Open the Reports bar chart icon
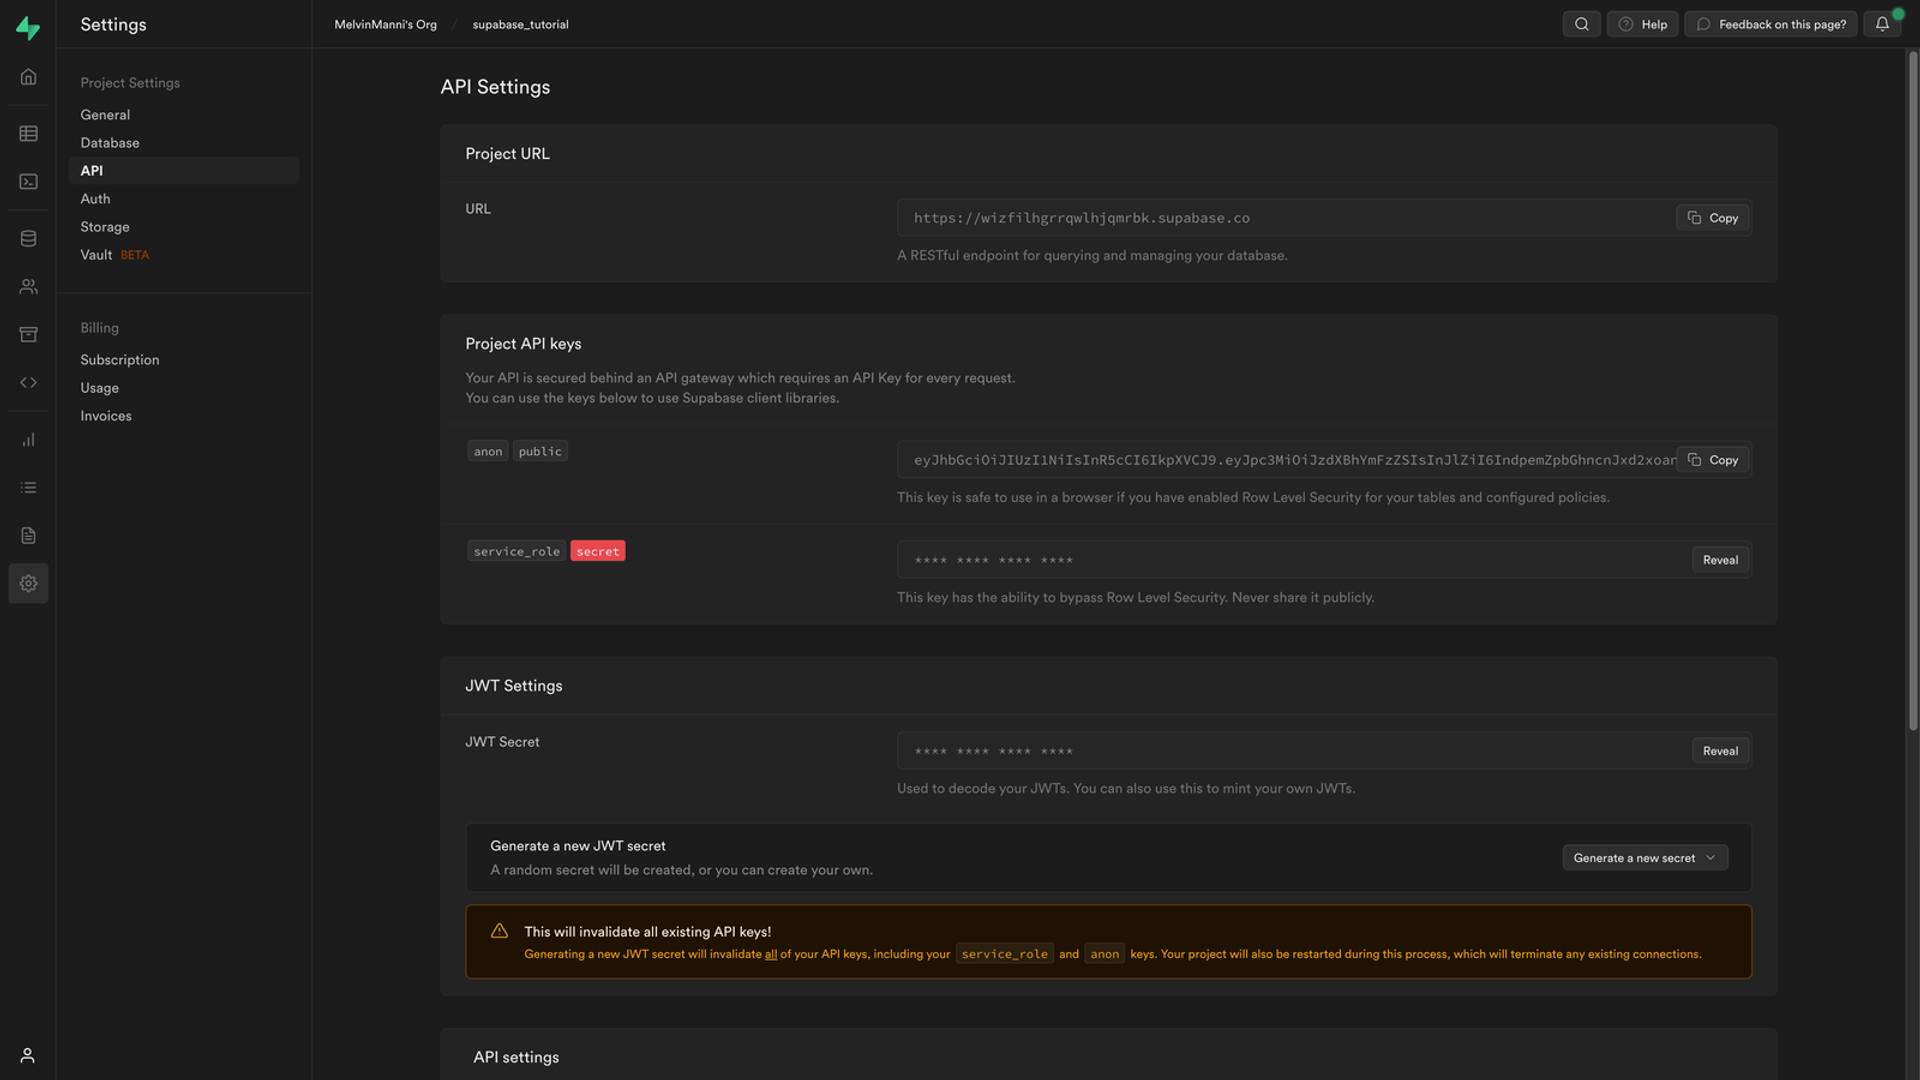 pos(28,439)
